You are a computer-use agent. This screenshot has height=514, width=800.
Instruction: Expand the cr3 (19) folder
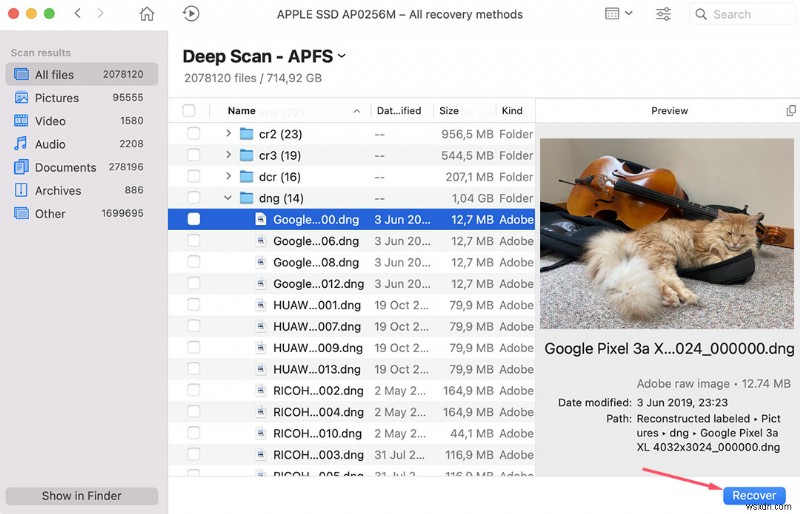click(228, 155)
